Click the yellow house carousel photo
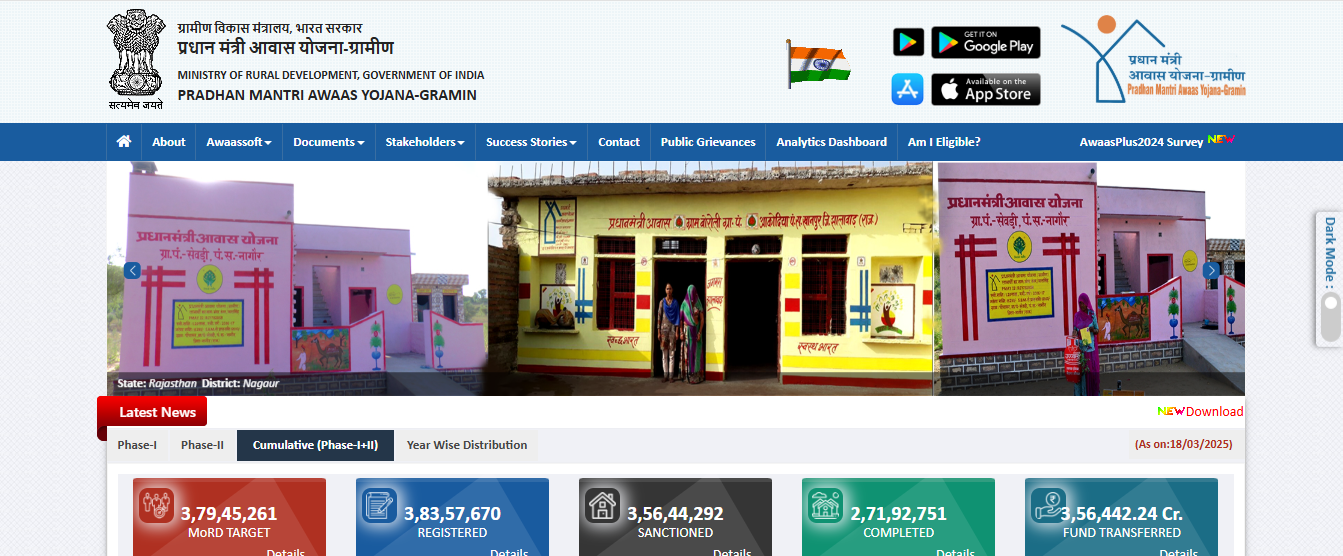Image resolution: width=1343 pixels, height=556 pixels. (x=710, y=279)
